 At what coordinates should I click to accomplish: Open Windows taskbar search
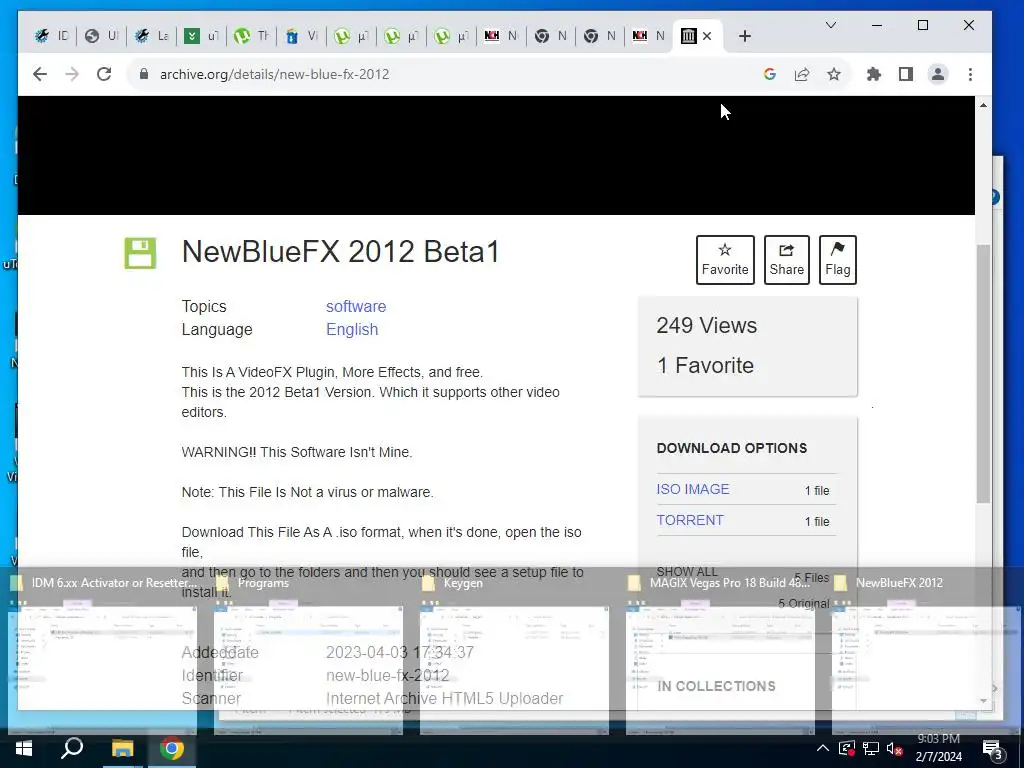coord(72,749)
